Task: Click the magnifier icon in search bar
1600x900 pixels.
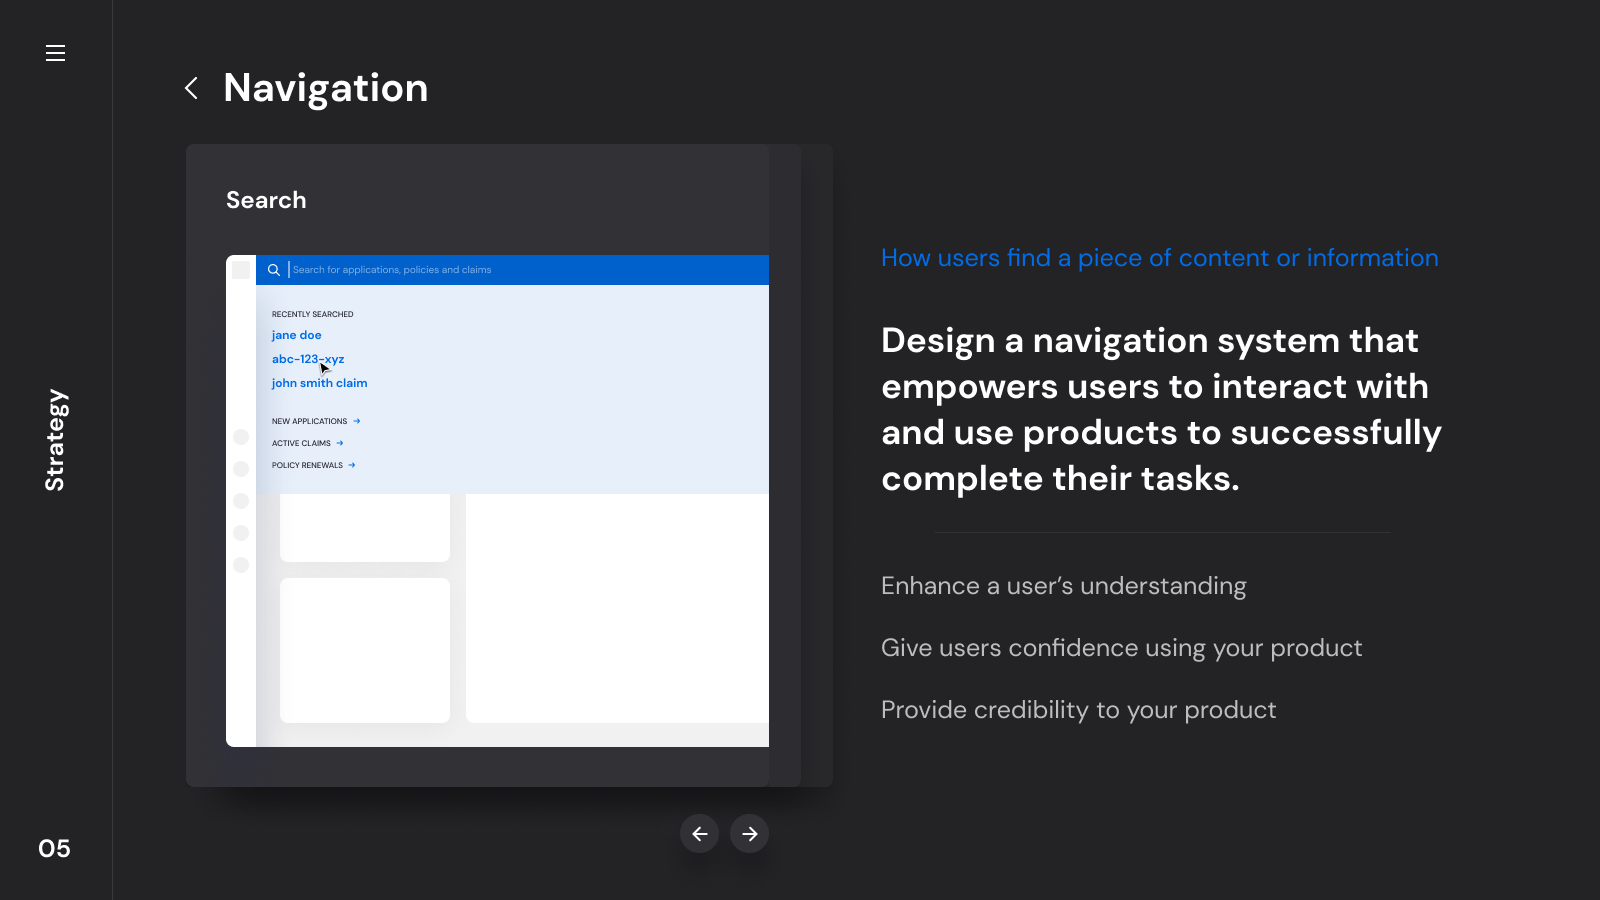Action: click(273, 270)
